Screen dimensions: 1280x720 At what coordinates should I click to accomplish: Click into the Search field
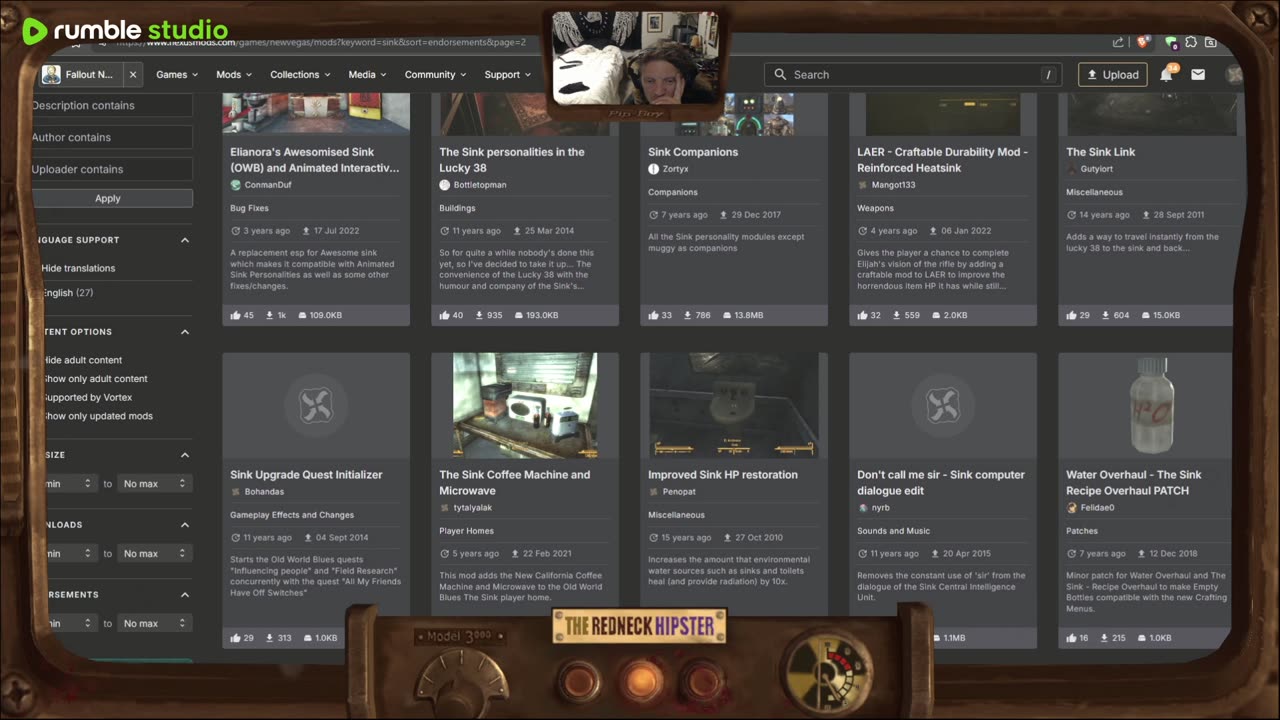(912, 74)
